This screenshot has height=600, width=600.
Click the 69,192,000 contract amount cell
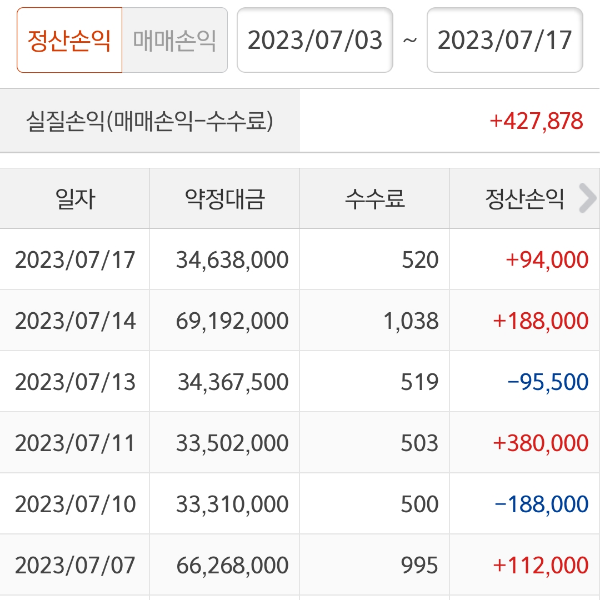pos(232,321)
